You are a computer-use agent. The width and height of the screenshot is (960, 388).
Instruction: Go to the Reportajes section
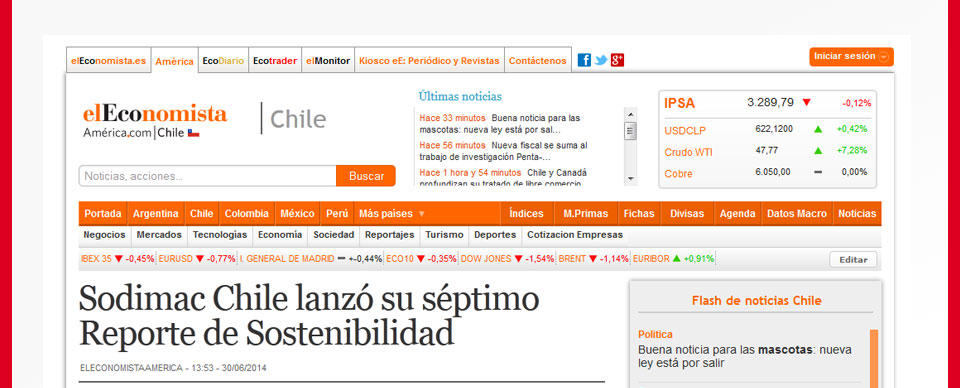(389, 235)
